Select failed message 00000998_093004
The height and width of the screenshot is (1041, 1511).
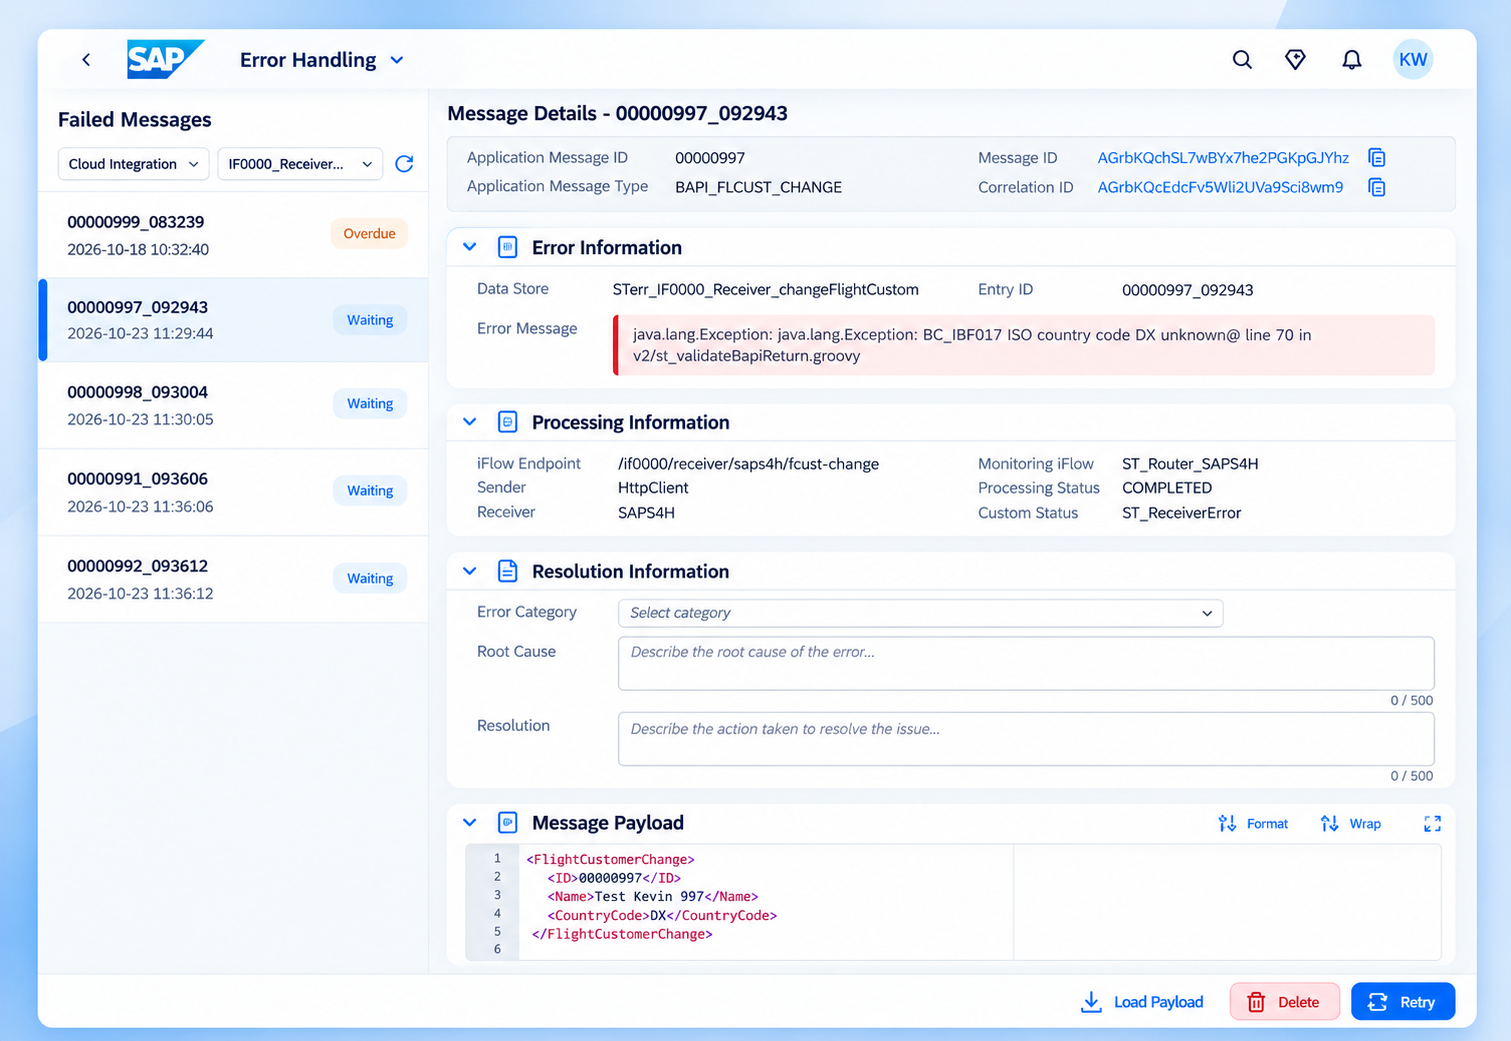[x=233, y=405]
